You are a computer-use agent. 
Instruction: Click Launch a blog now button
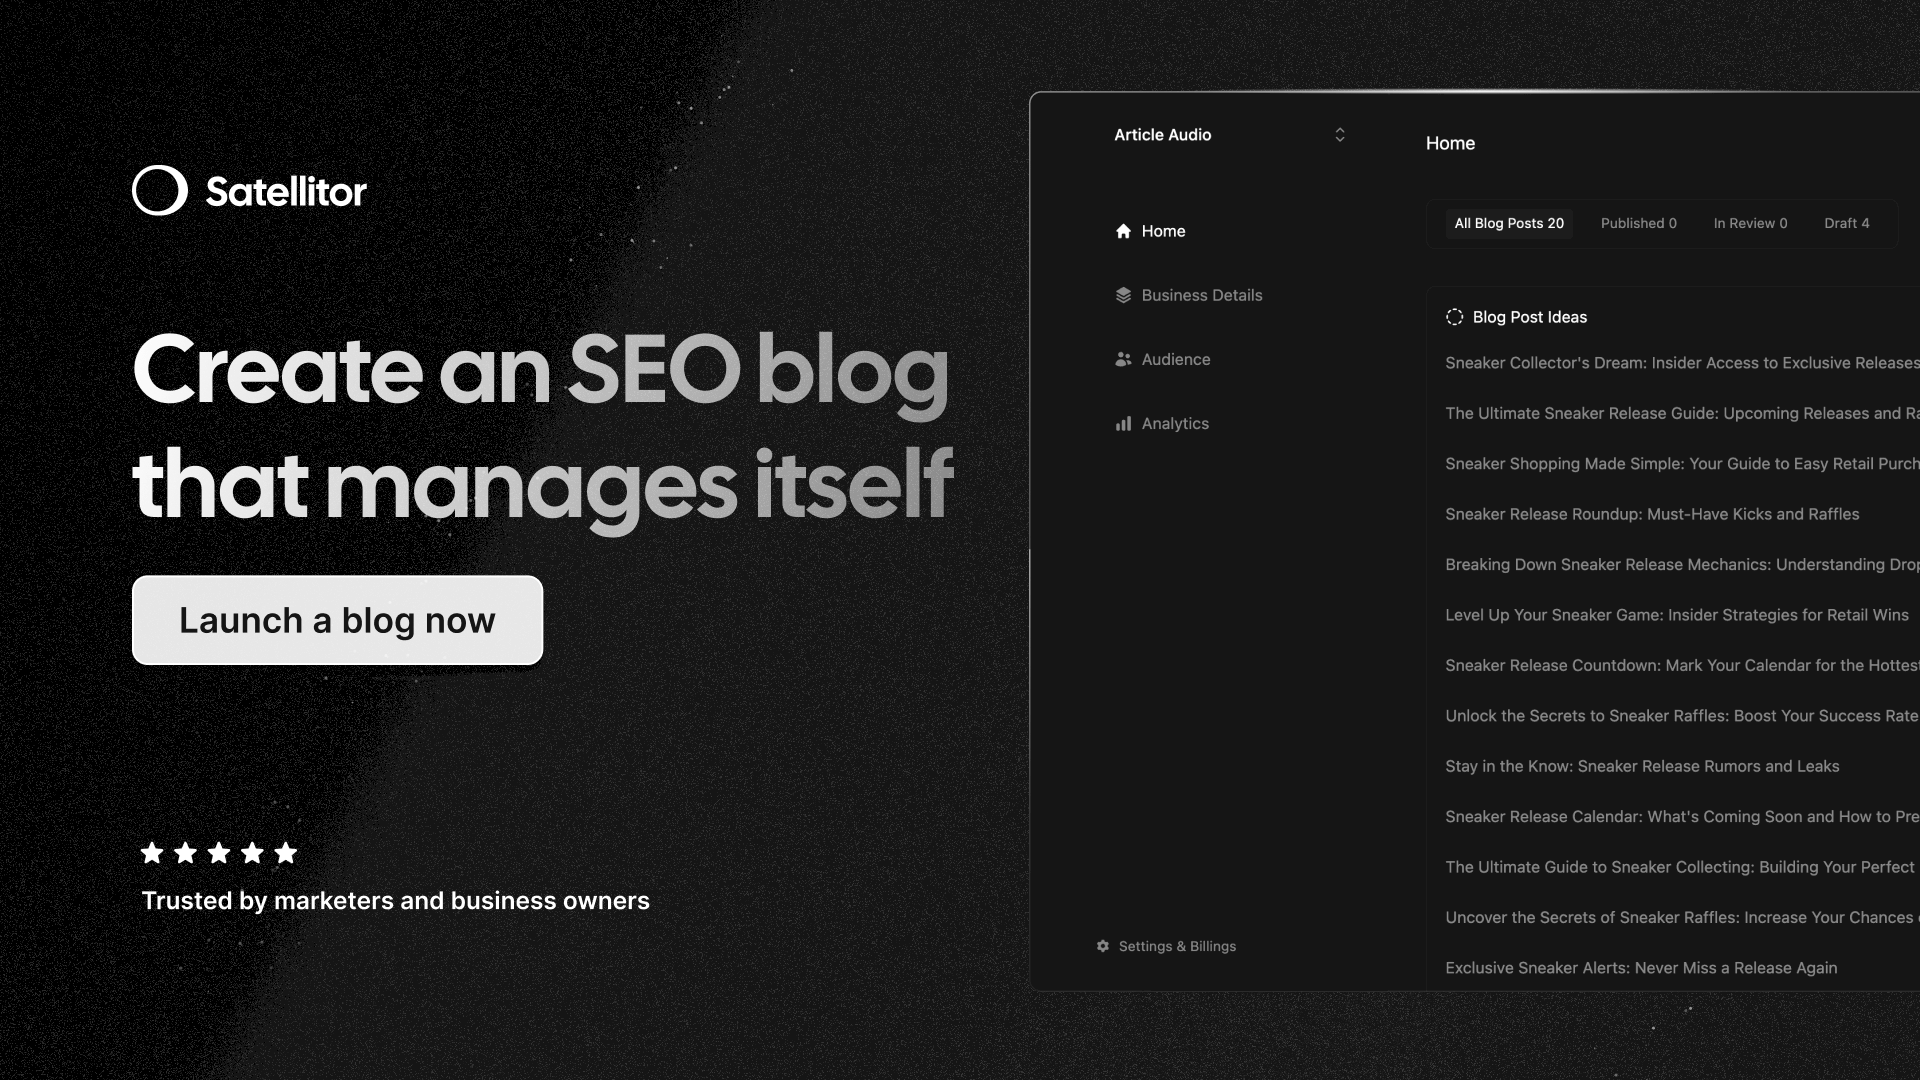pyautogui.click(x=338, y=618)
